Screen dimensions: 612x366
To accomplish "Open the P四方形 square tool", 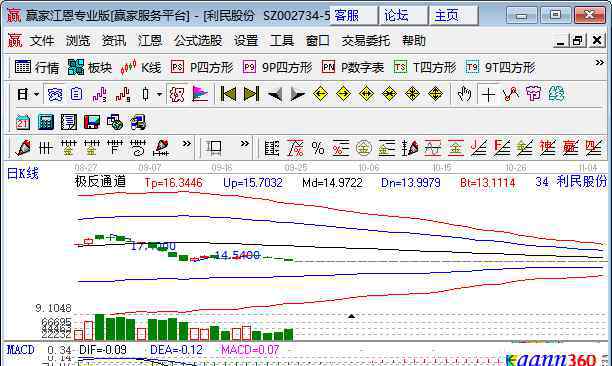I will (202, 68).
